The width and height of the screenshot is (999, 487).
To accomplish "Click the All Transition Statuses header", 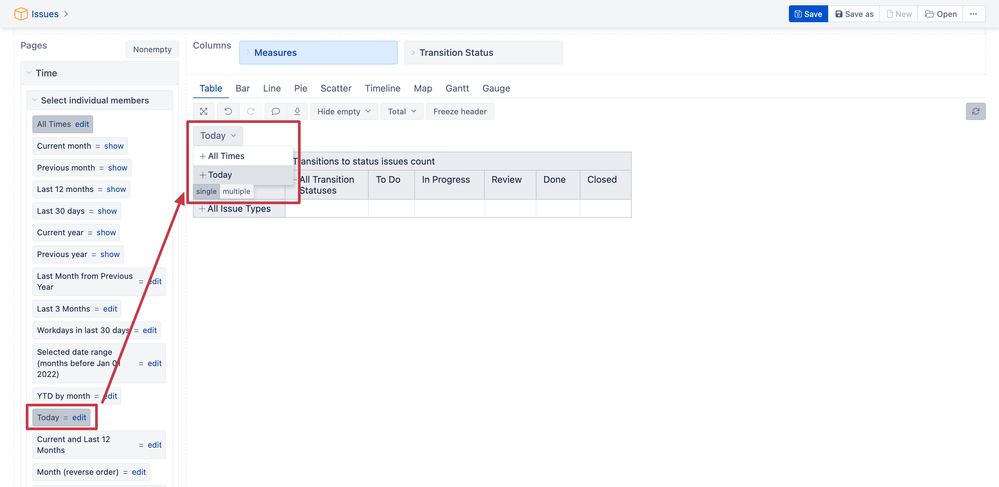I will point(327,185).
